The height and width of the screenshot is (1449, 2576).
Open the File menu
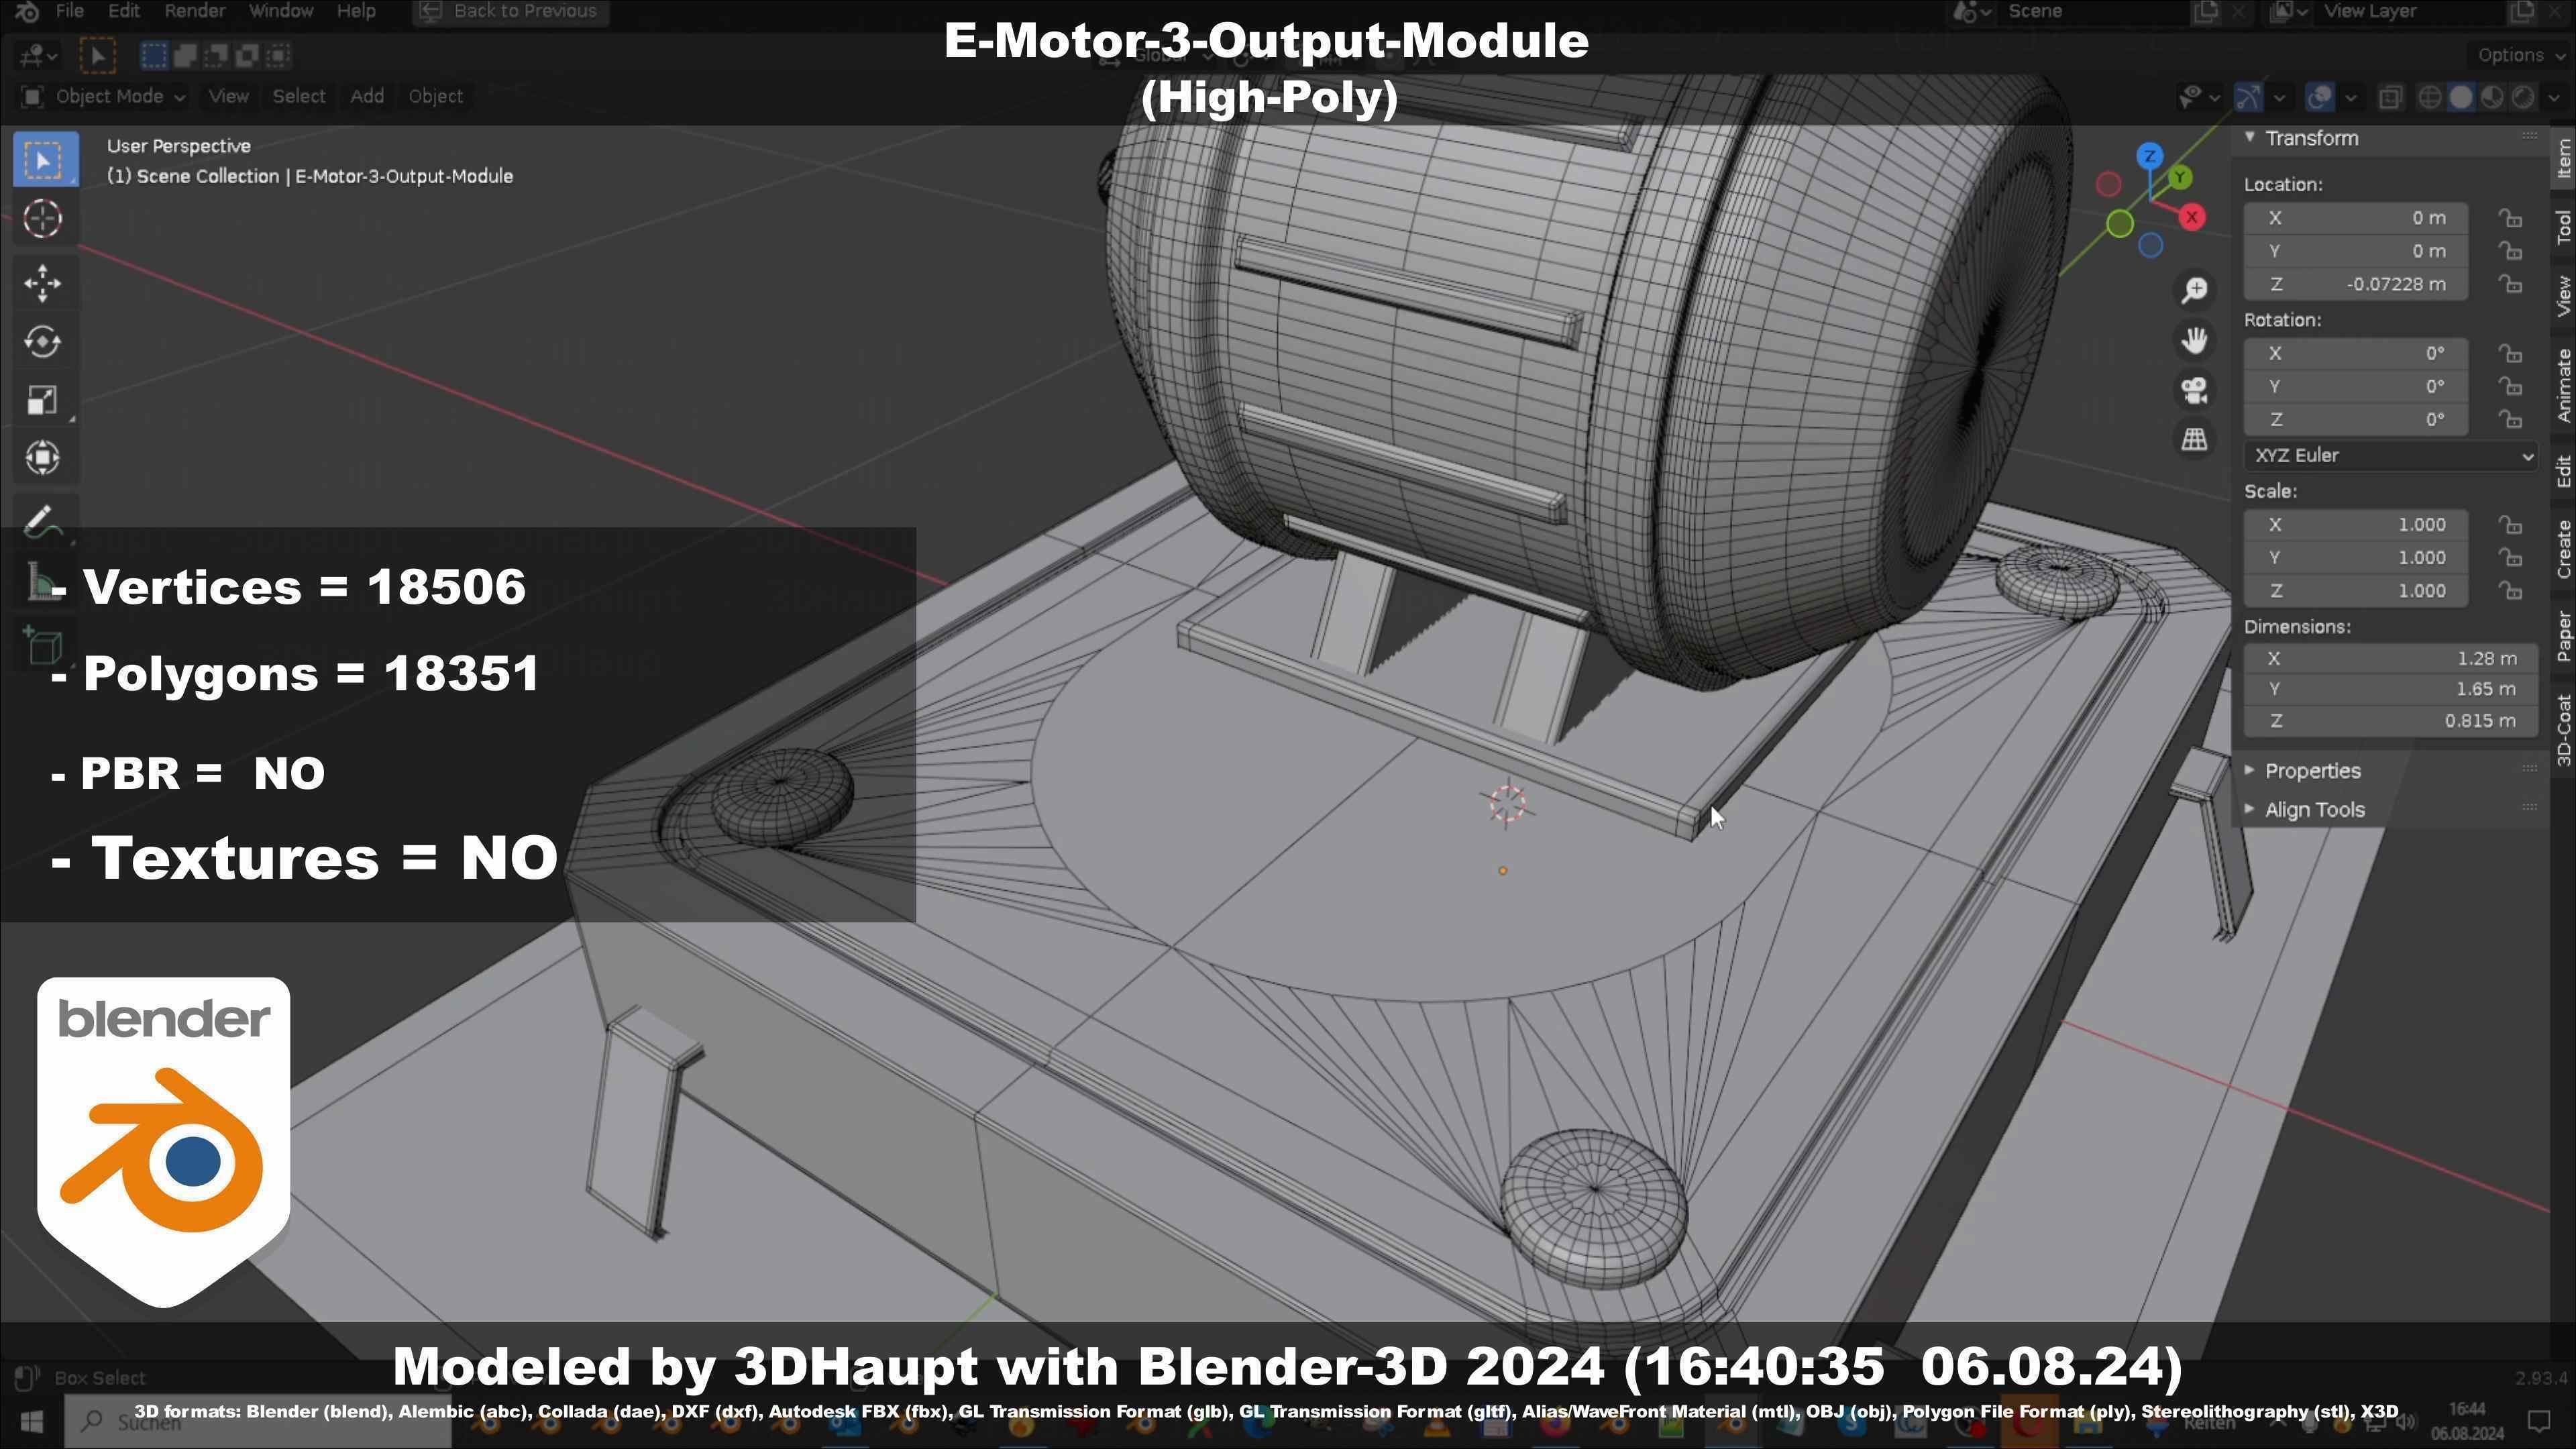pos(69,11)
